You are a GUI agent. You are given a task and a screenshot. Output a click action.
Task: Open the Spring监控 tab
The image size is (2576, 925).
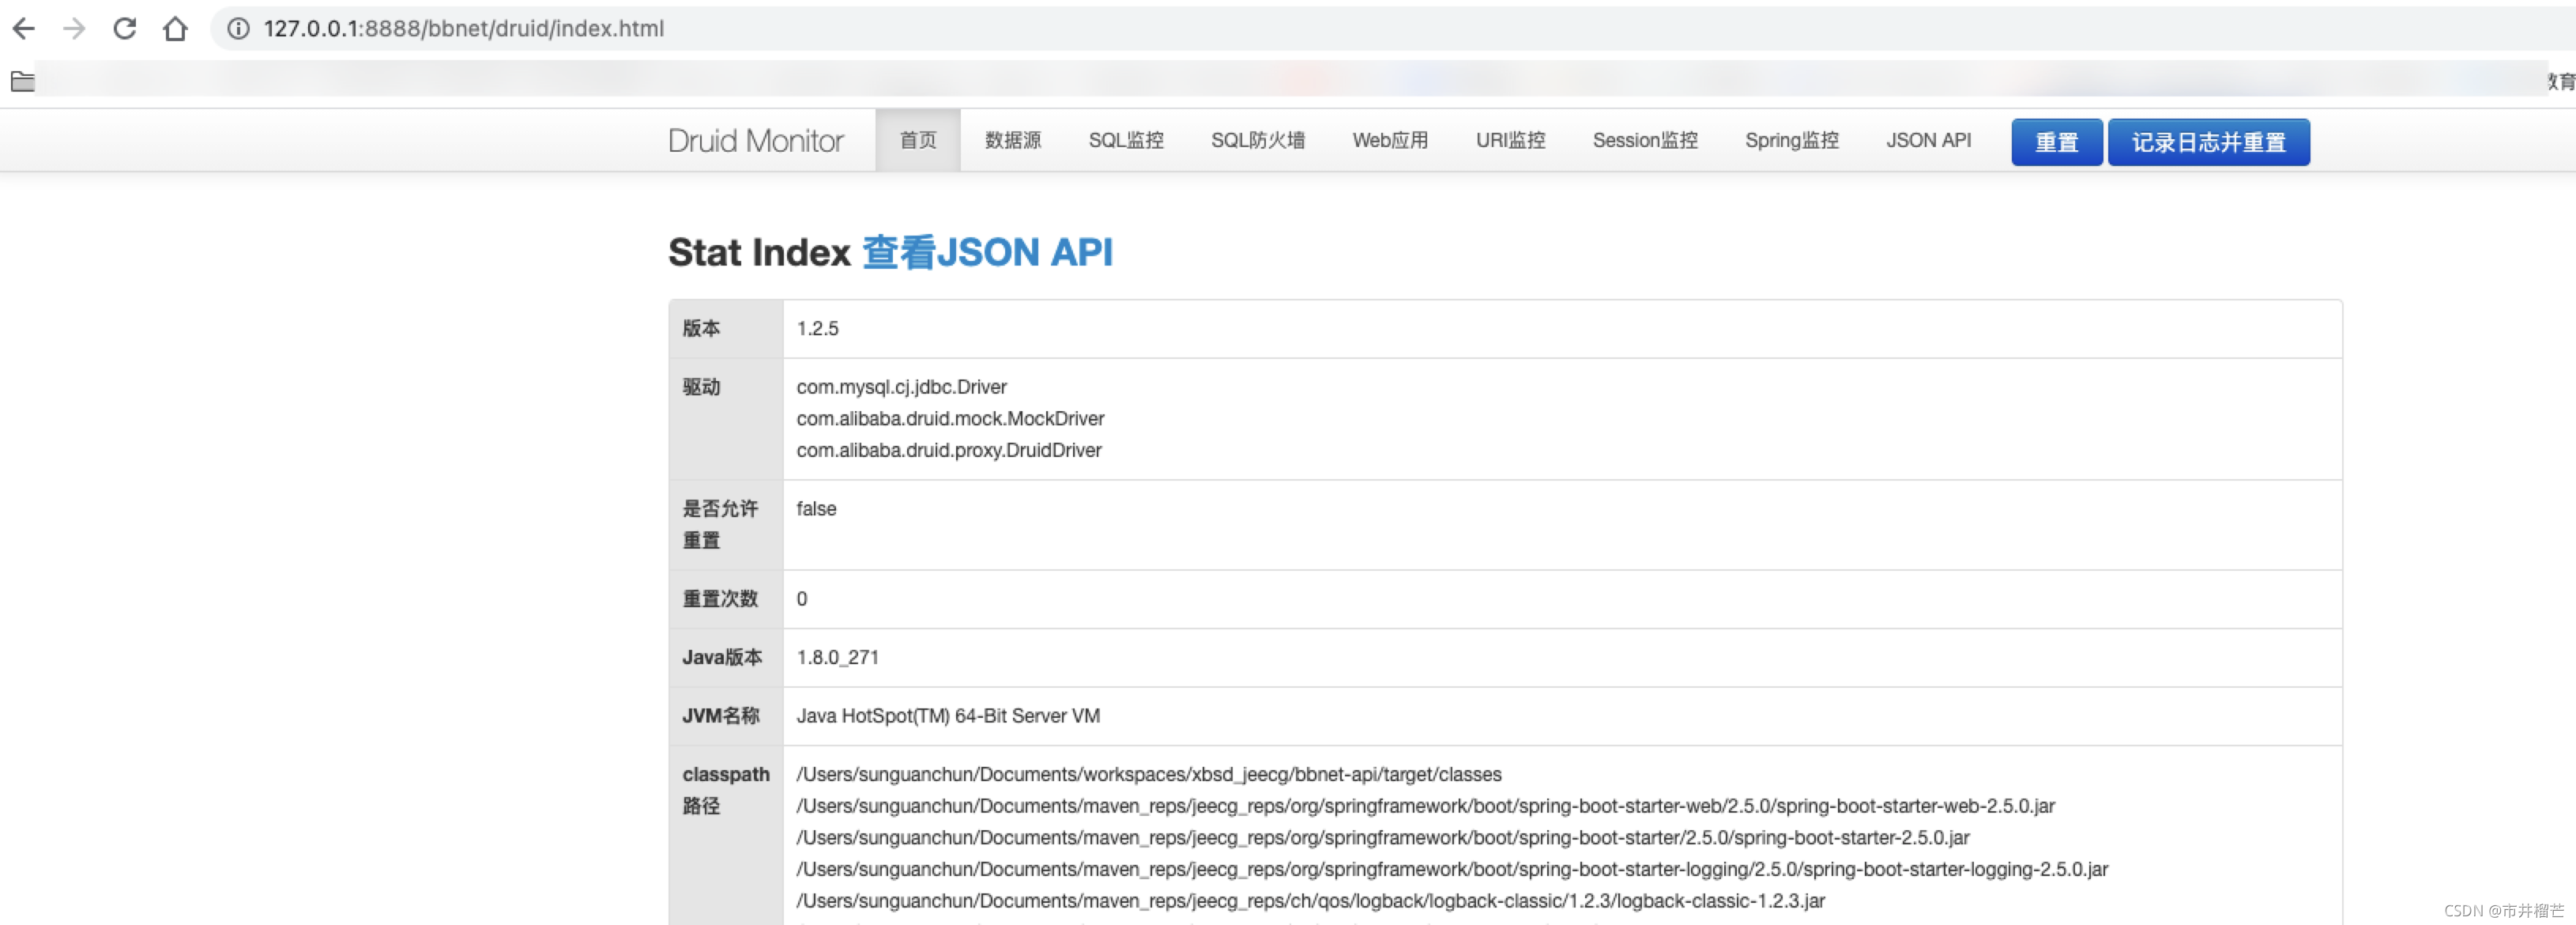click(1791, 141)
